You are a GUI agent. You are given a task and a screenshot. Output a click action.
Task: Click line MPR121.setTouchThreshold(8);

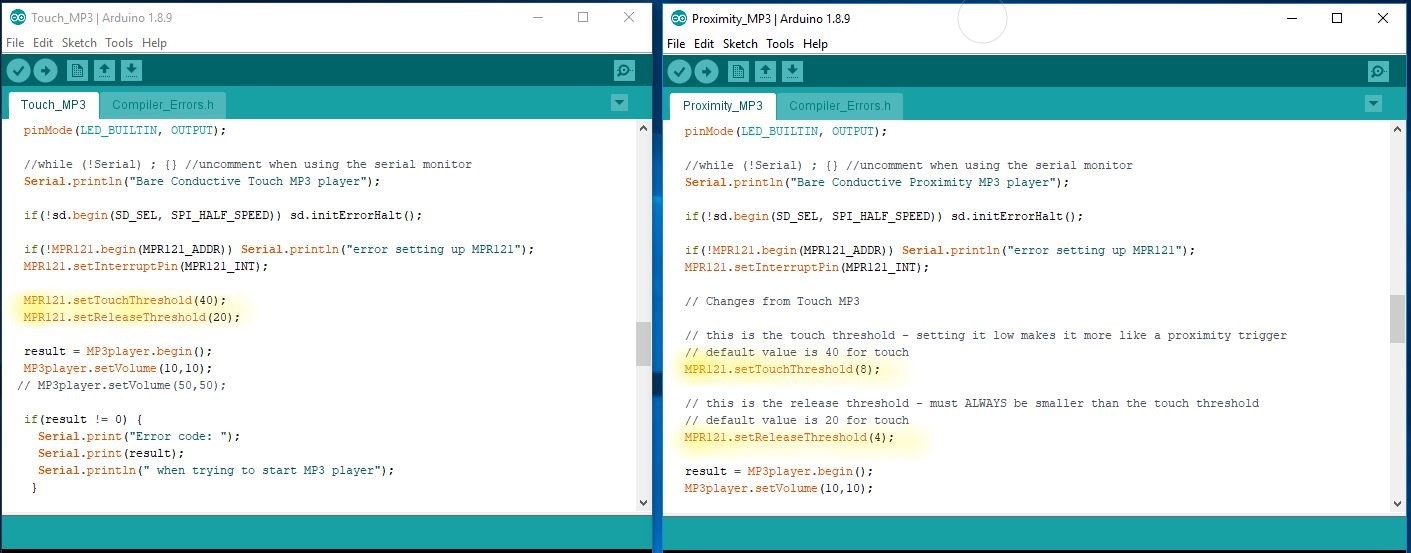pyautogui.click(x=782, y=369)
